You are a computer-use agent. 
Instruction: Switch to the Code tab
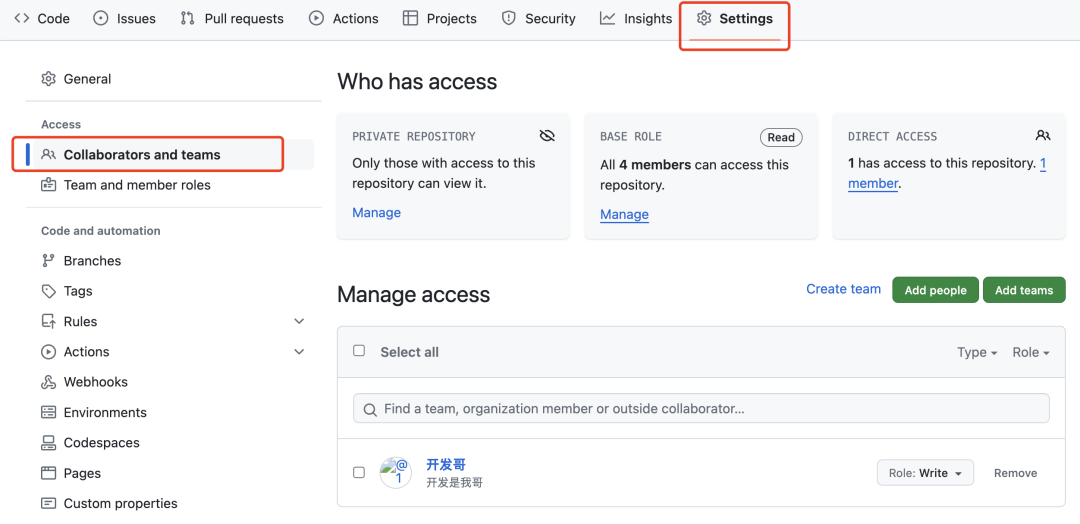[42, 19]
